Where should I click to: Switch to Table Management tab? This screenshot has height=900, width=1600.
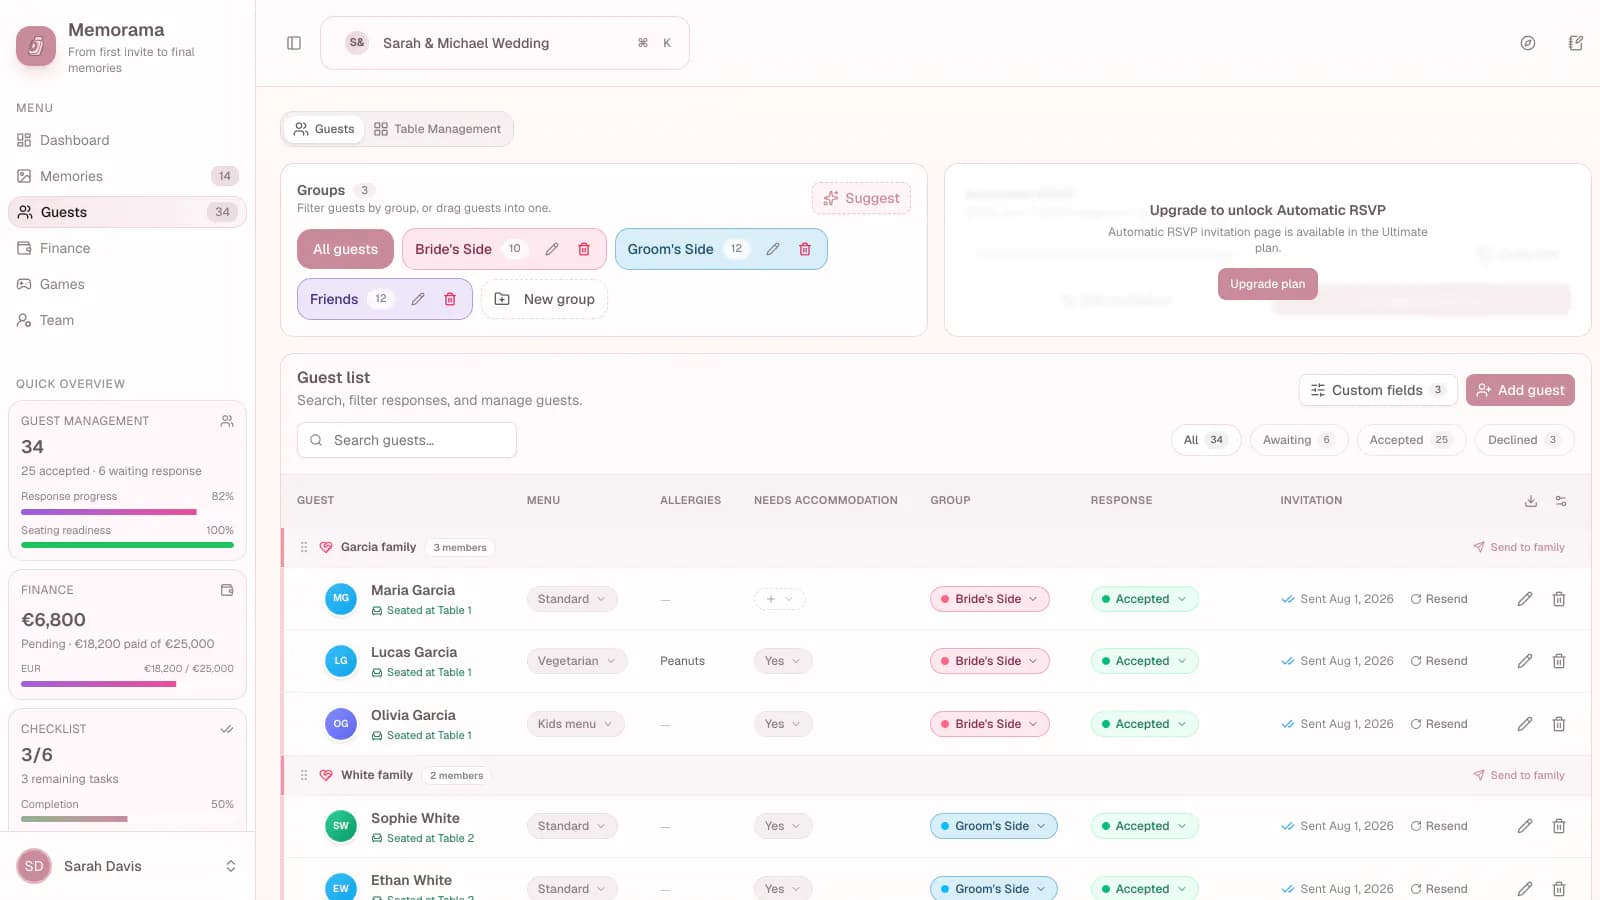[438, 129]
